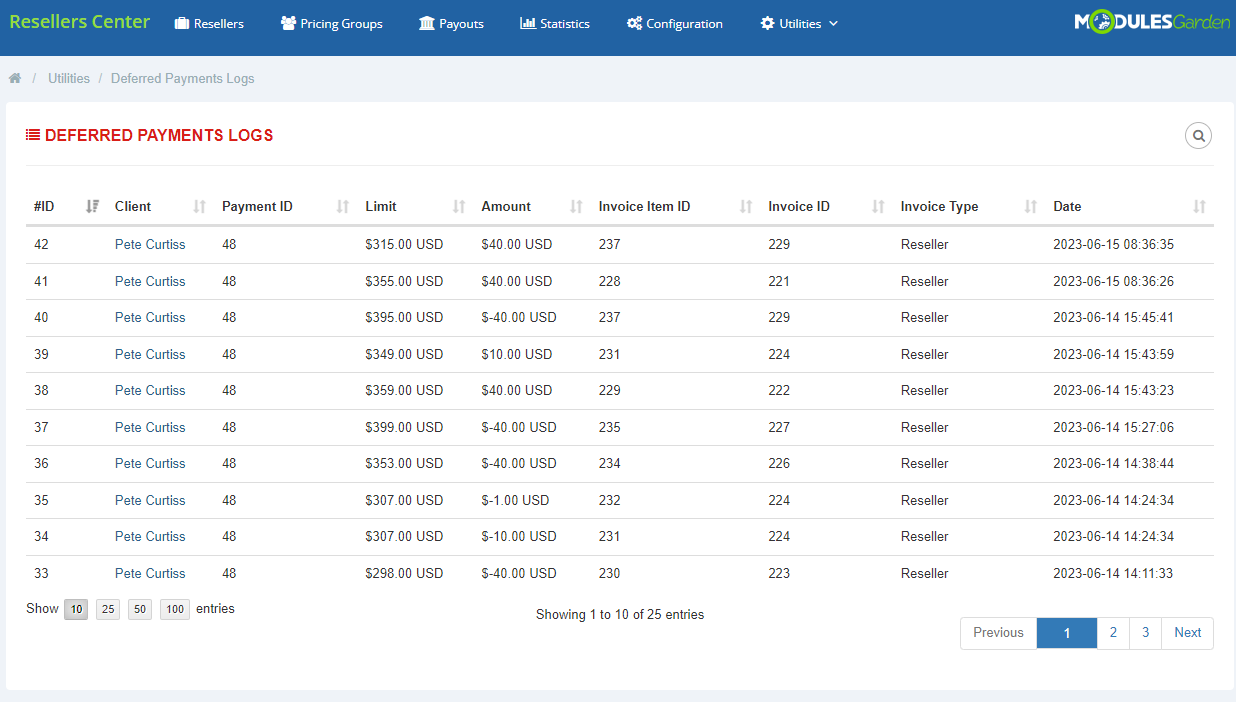Go to page 2
The height and width of the screenshot is (702, 1236).
tap(1113, 633)
